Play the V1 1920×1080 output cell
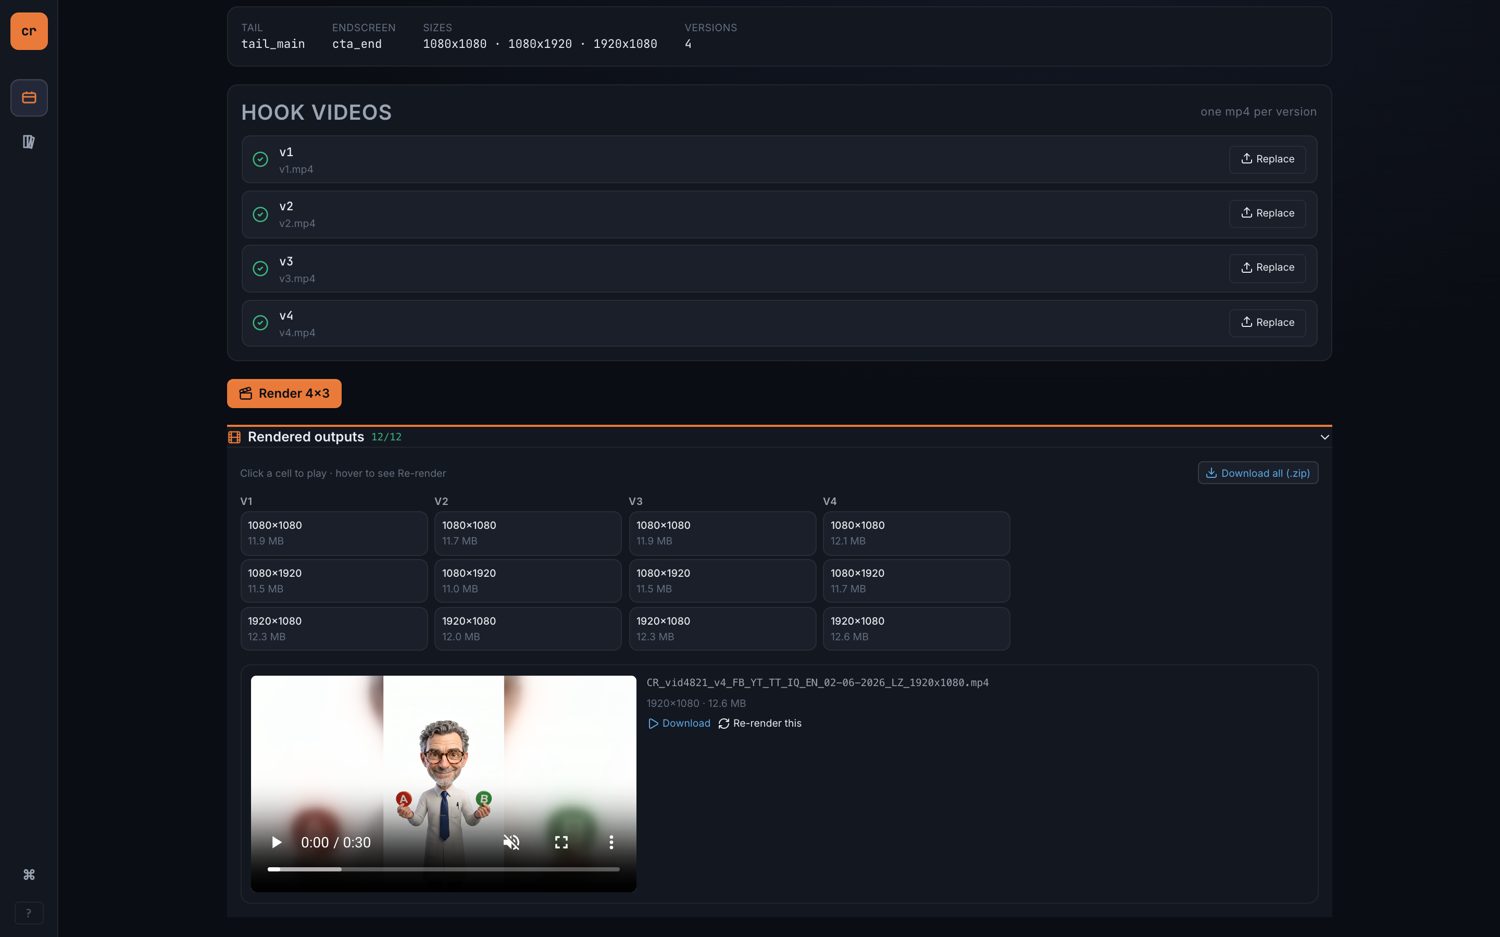The width and height of the screenshot is (1500, 937). pyautogui.click(x=334, y=629)
